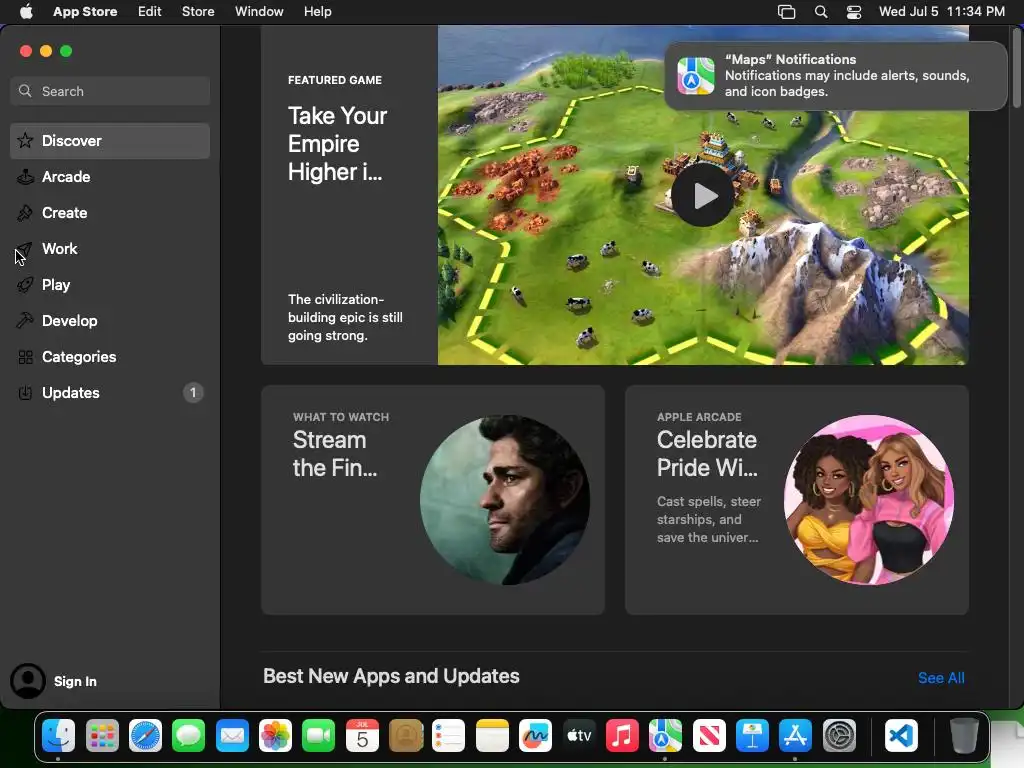The height and width of the screenshot is (768, 1024).
Task: Open the Discover section in sidebar
Action: pyautogui.click(x=110, y=140)
